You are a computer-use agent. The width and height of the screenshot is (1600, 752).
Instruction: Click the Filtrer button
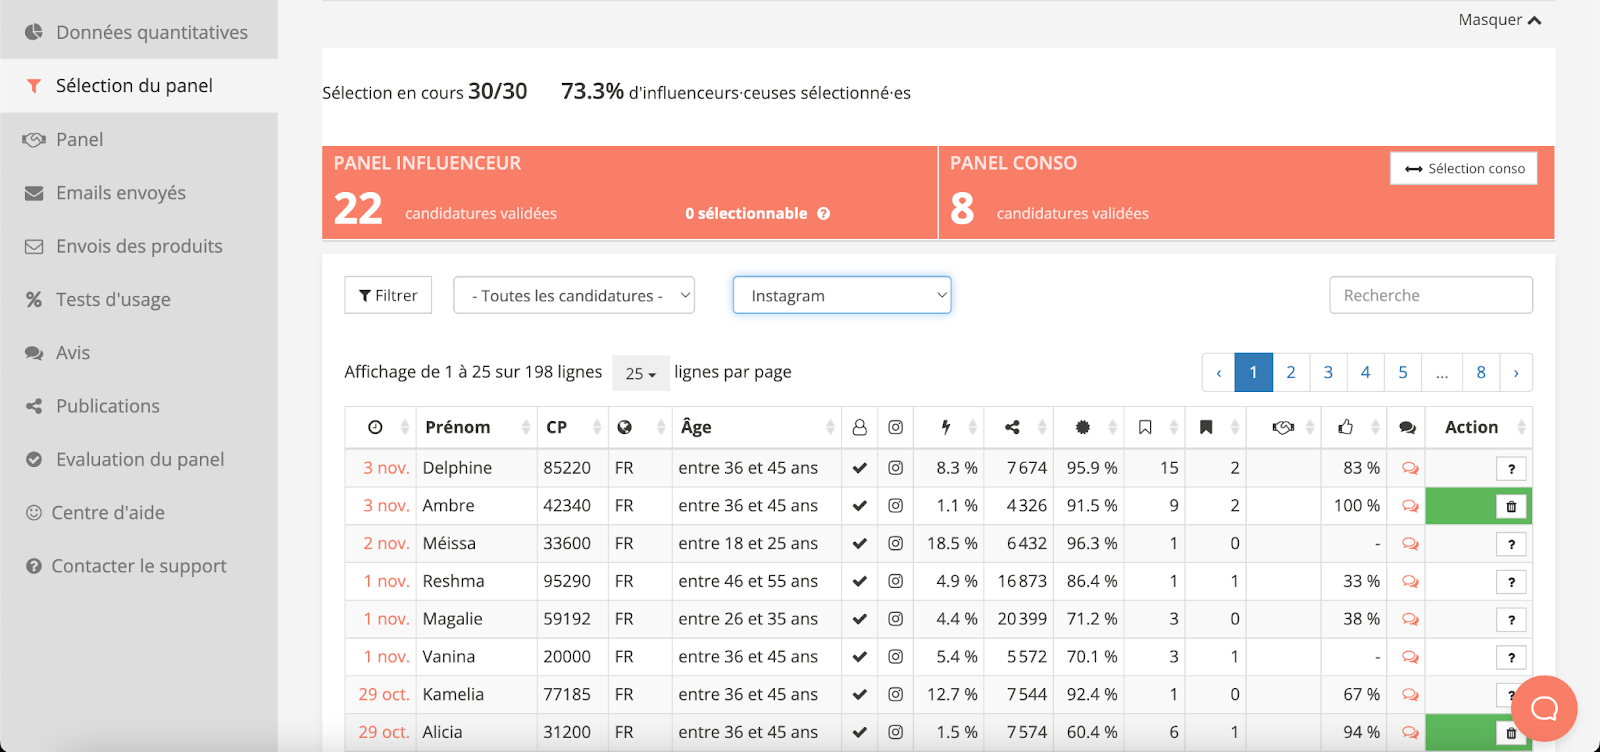click(388, 295)
